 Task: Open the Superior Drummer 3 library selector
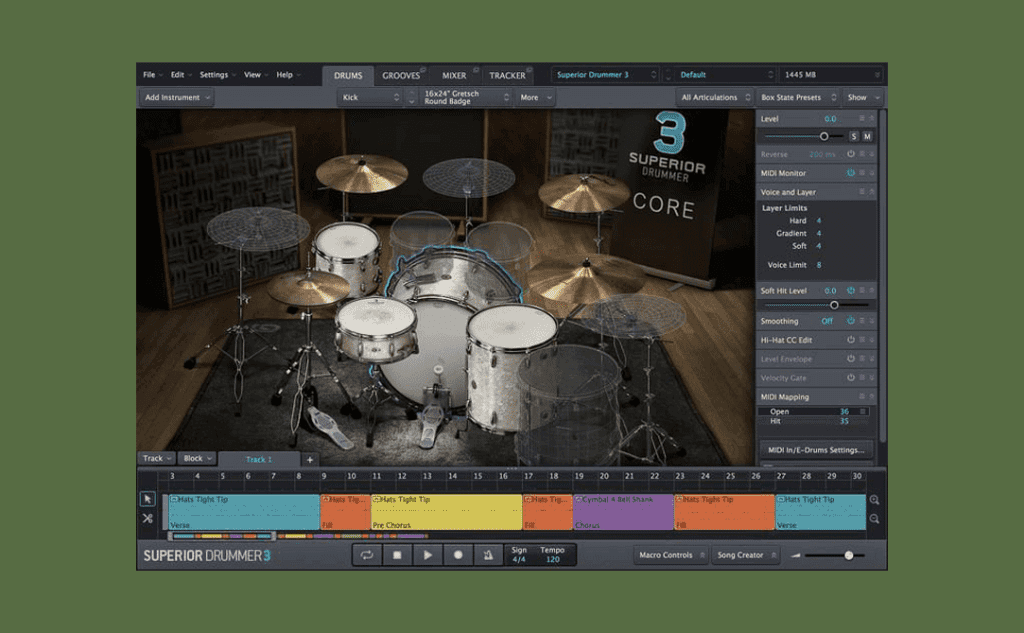coord(605,74)
